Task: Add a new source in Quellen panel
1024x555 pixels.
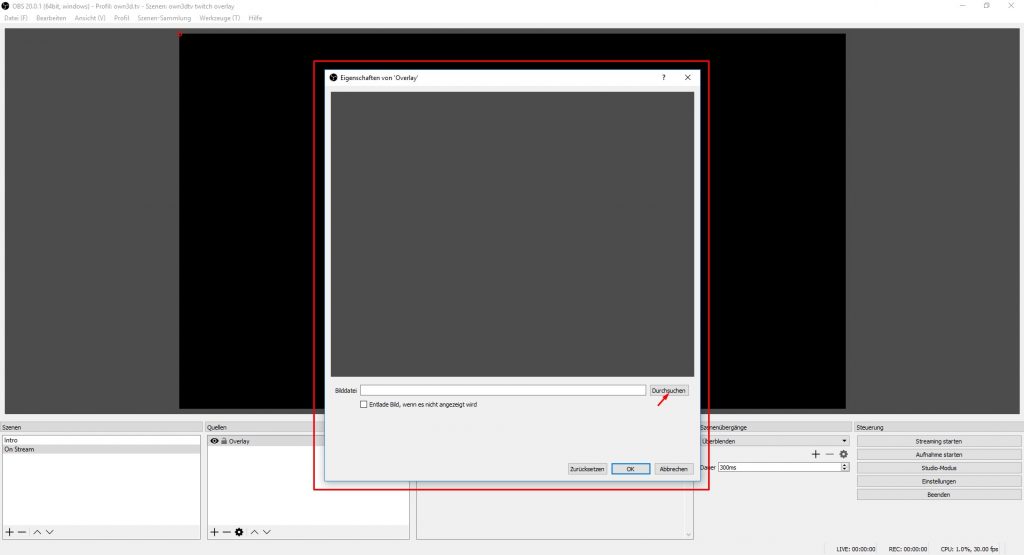Action: [214, 532]
